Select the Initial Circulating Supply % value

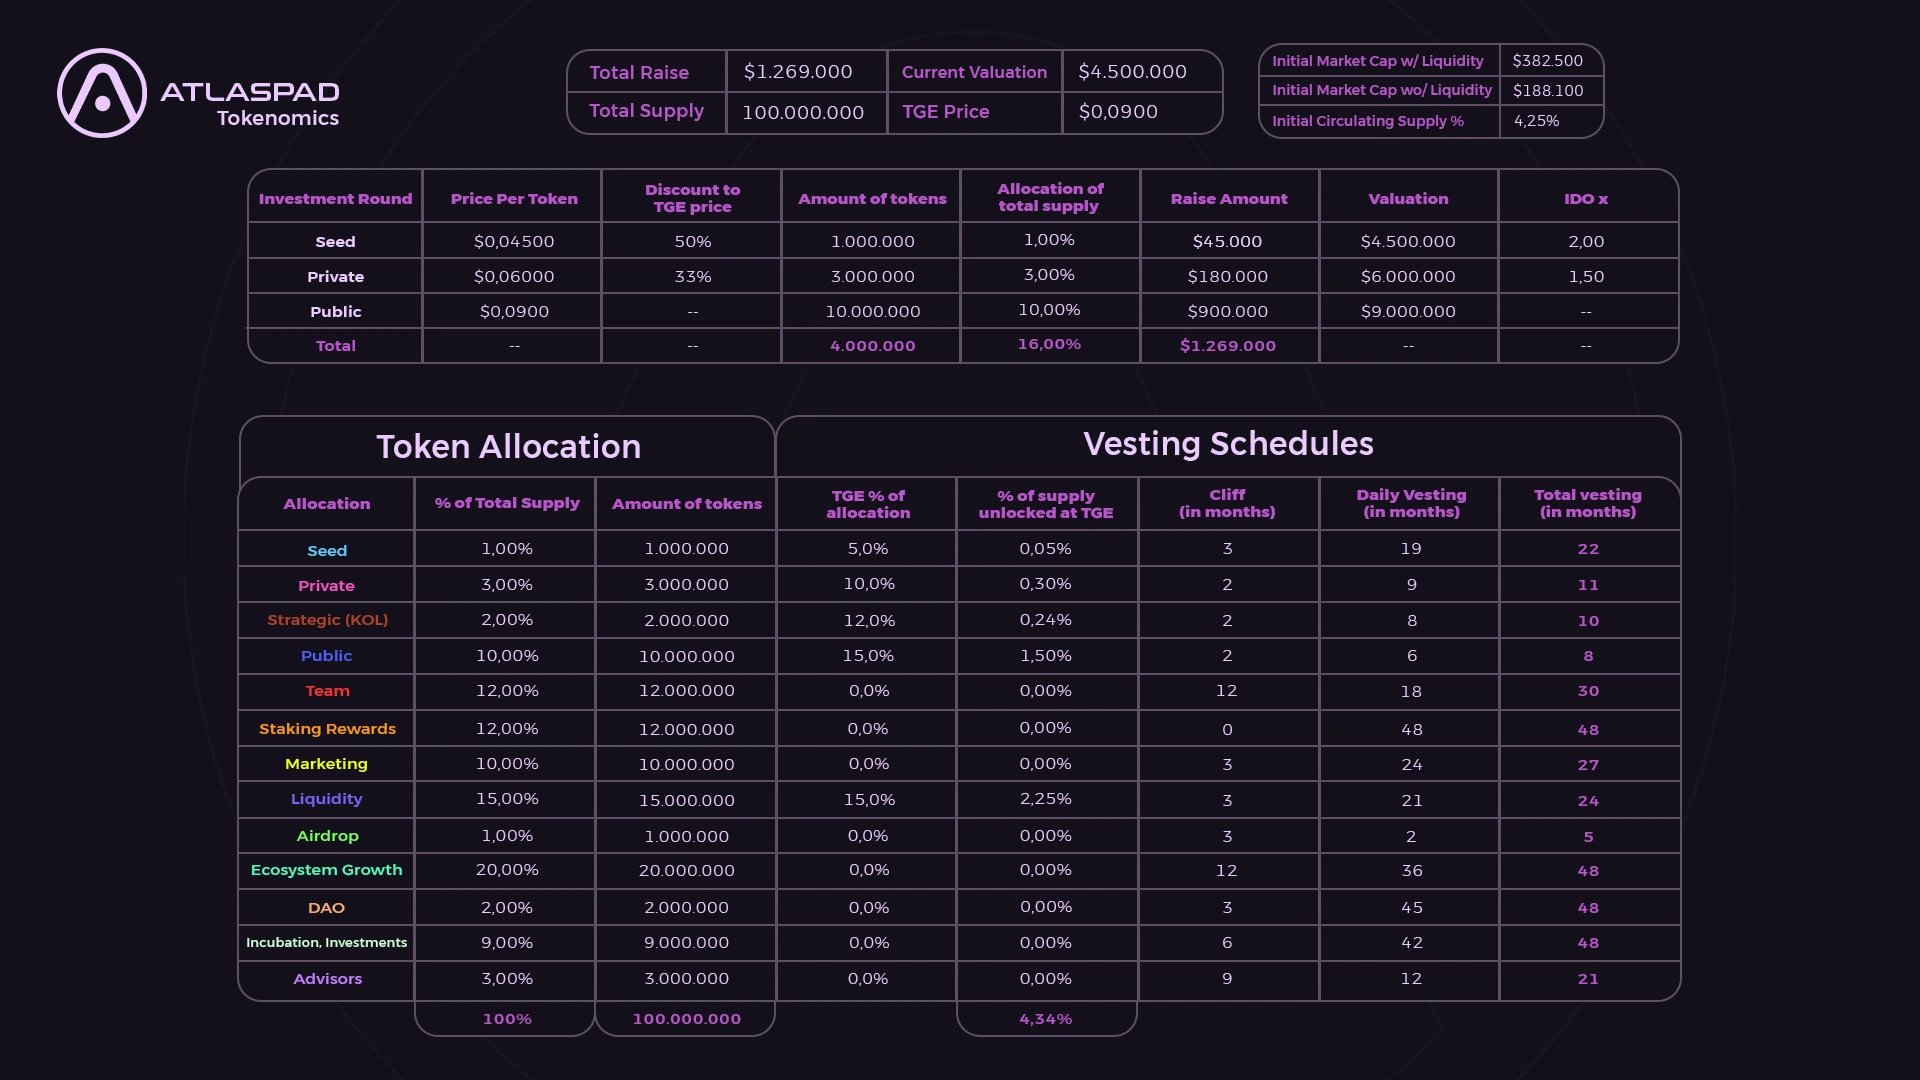pos(1536,121)
